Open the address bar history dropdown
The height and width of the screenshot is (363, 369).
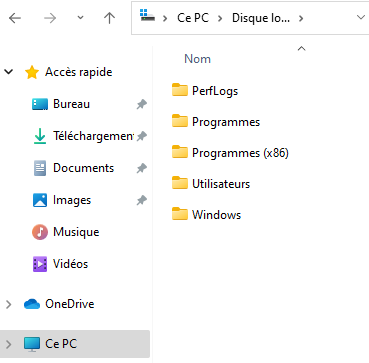point(361,17)
